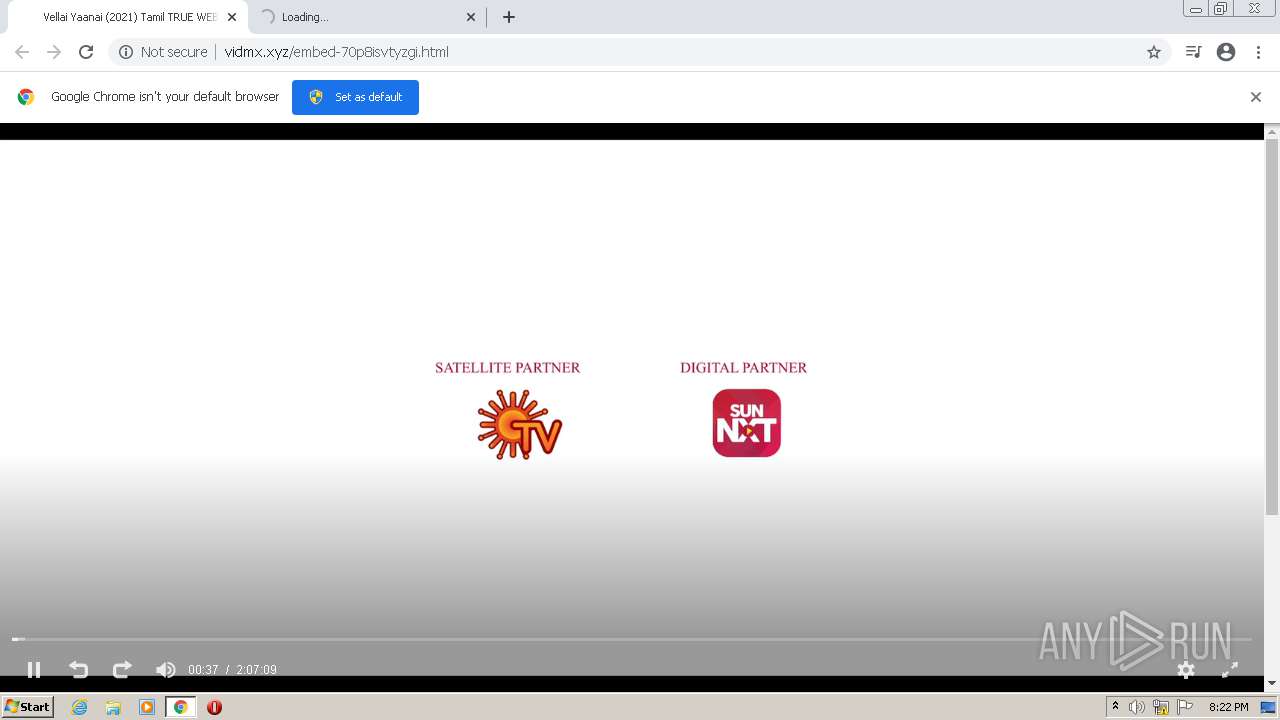Skip forward with the forward arrow icon
The height and width of the screenshot is (720, 1280).
point(122,670)
